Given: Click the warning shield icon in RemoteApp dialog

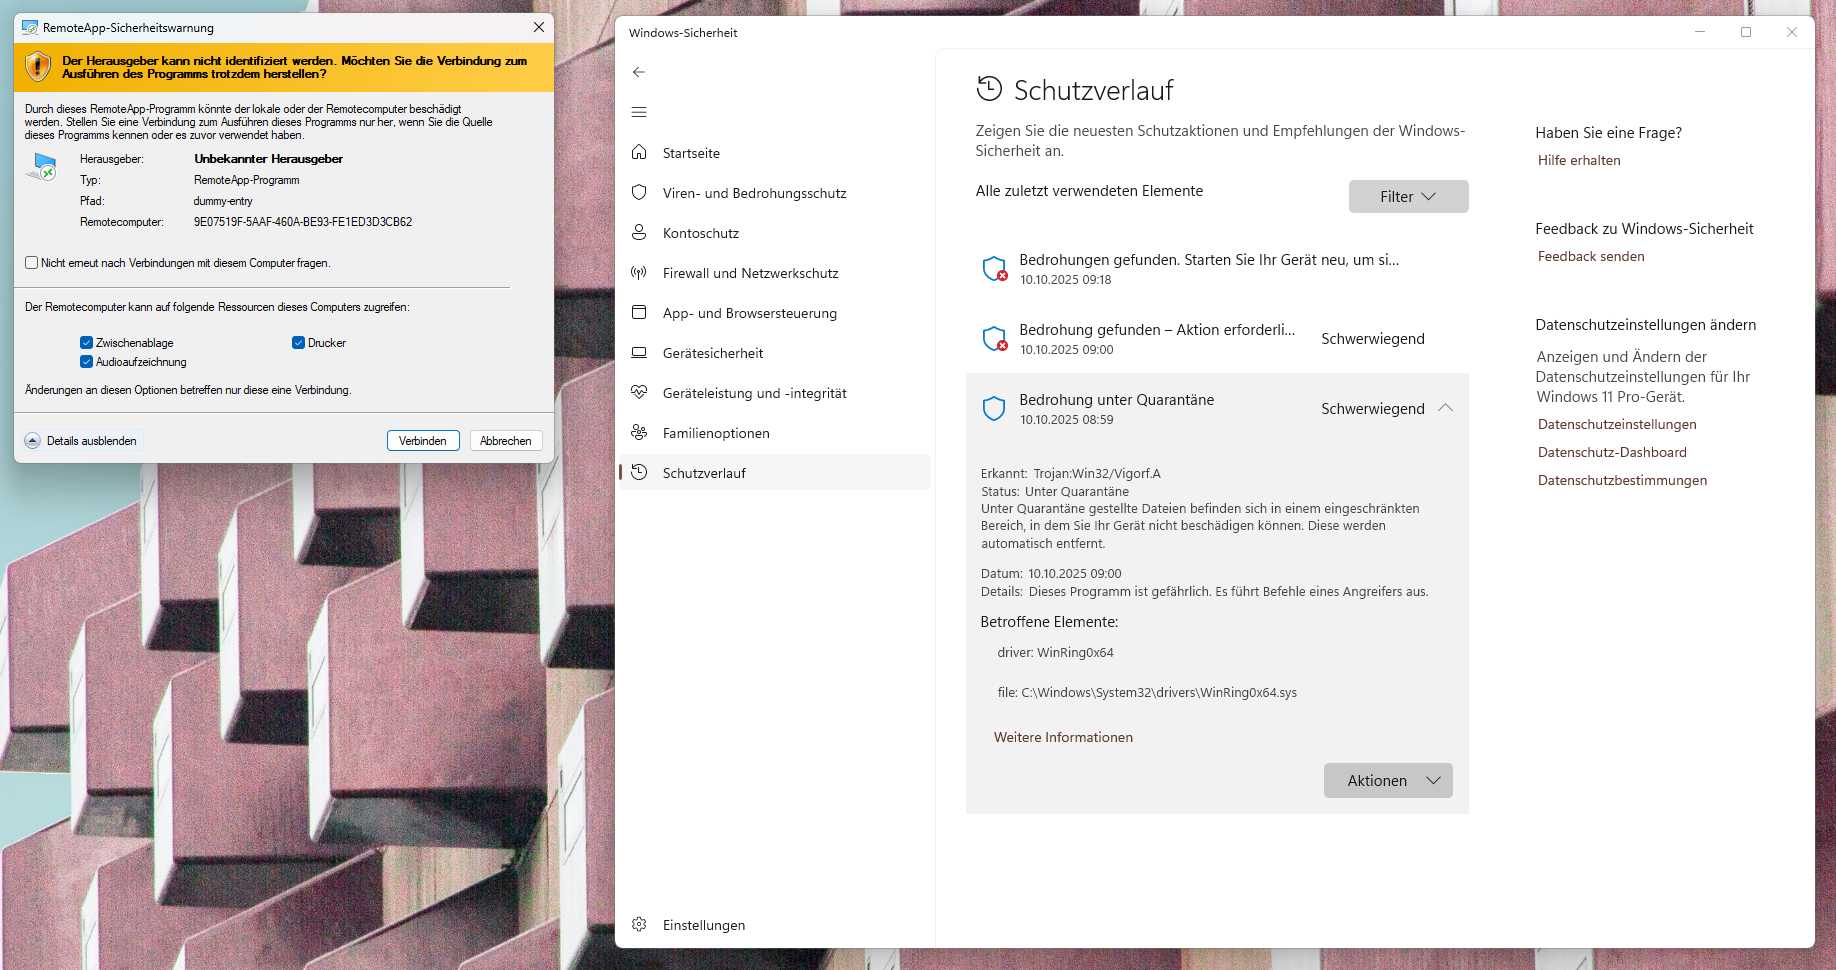Looking at the screenshot, I should coord(38,67).
